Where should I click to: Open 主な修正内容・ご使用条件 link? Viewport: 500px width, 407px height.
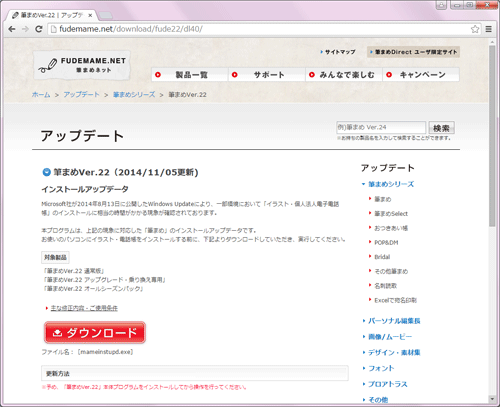[84, 308]
